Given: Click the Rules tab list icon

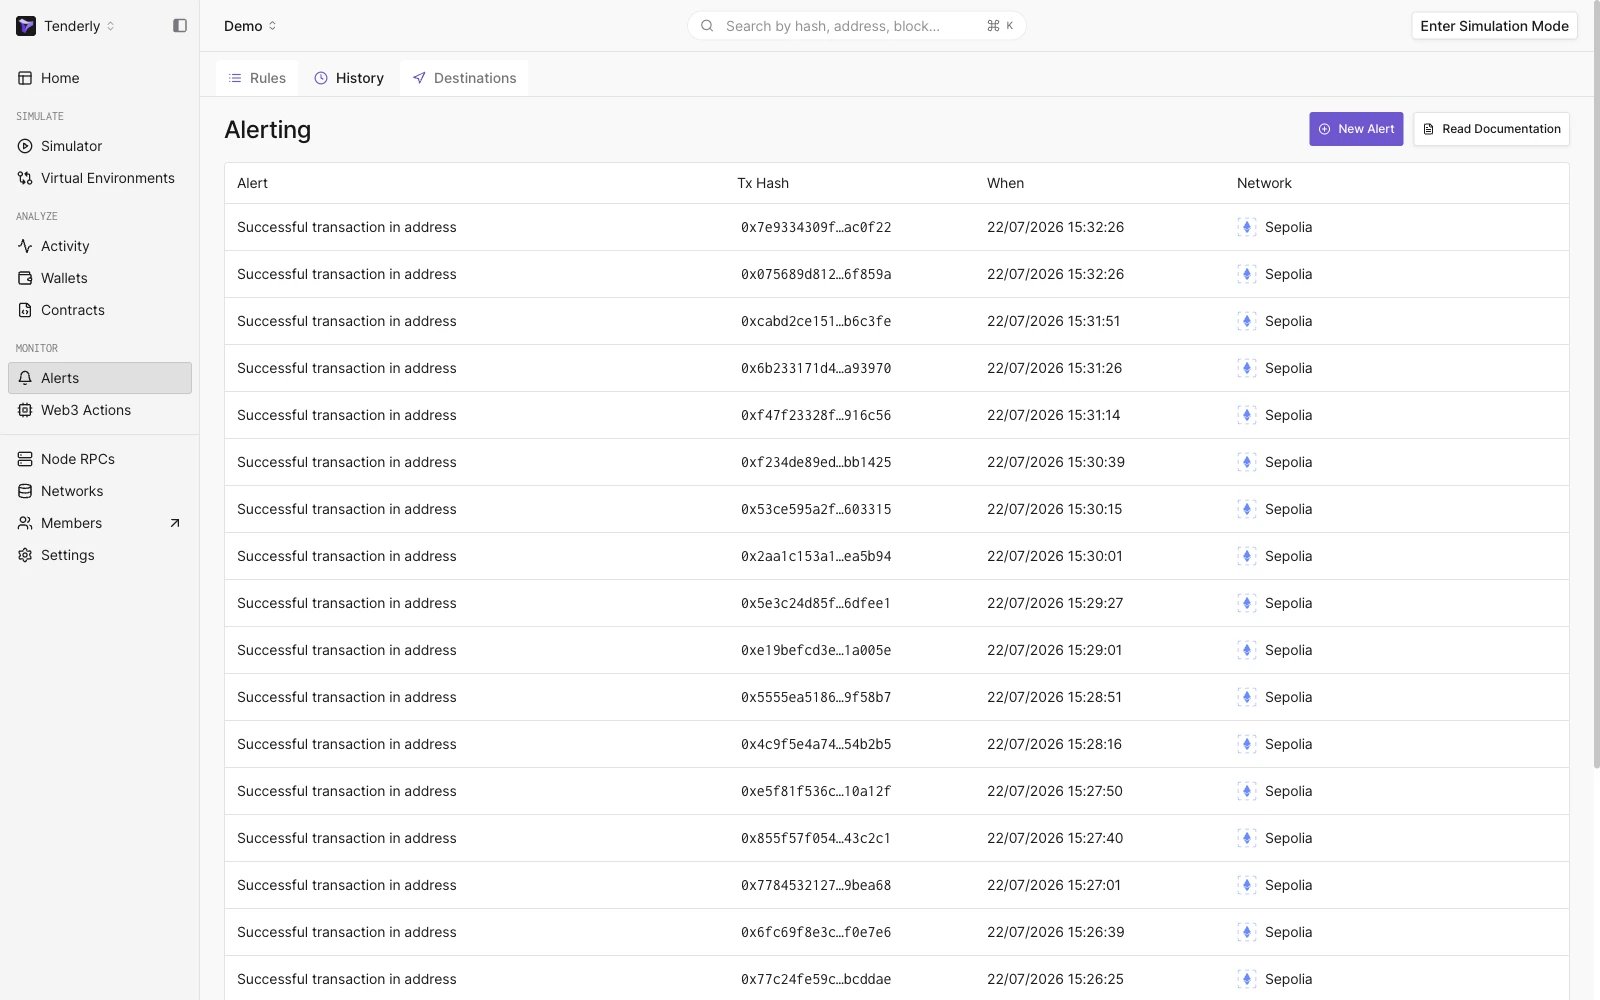Looking at the screenshot, I should 235,78.
